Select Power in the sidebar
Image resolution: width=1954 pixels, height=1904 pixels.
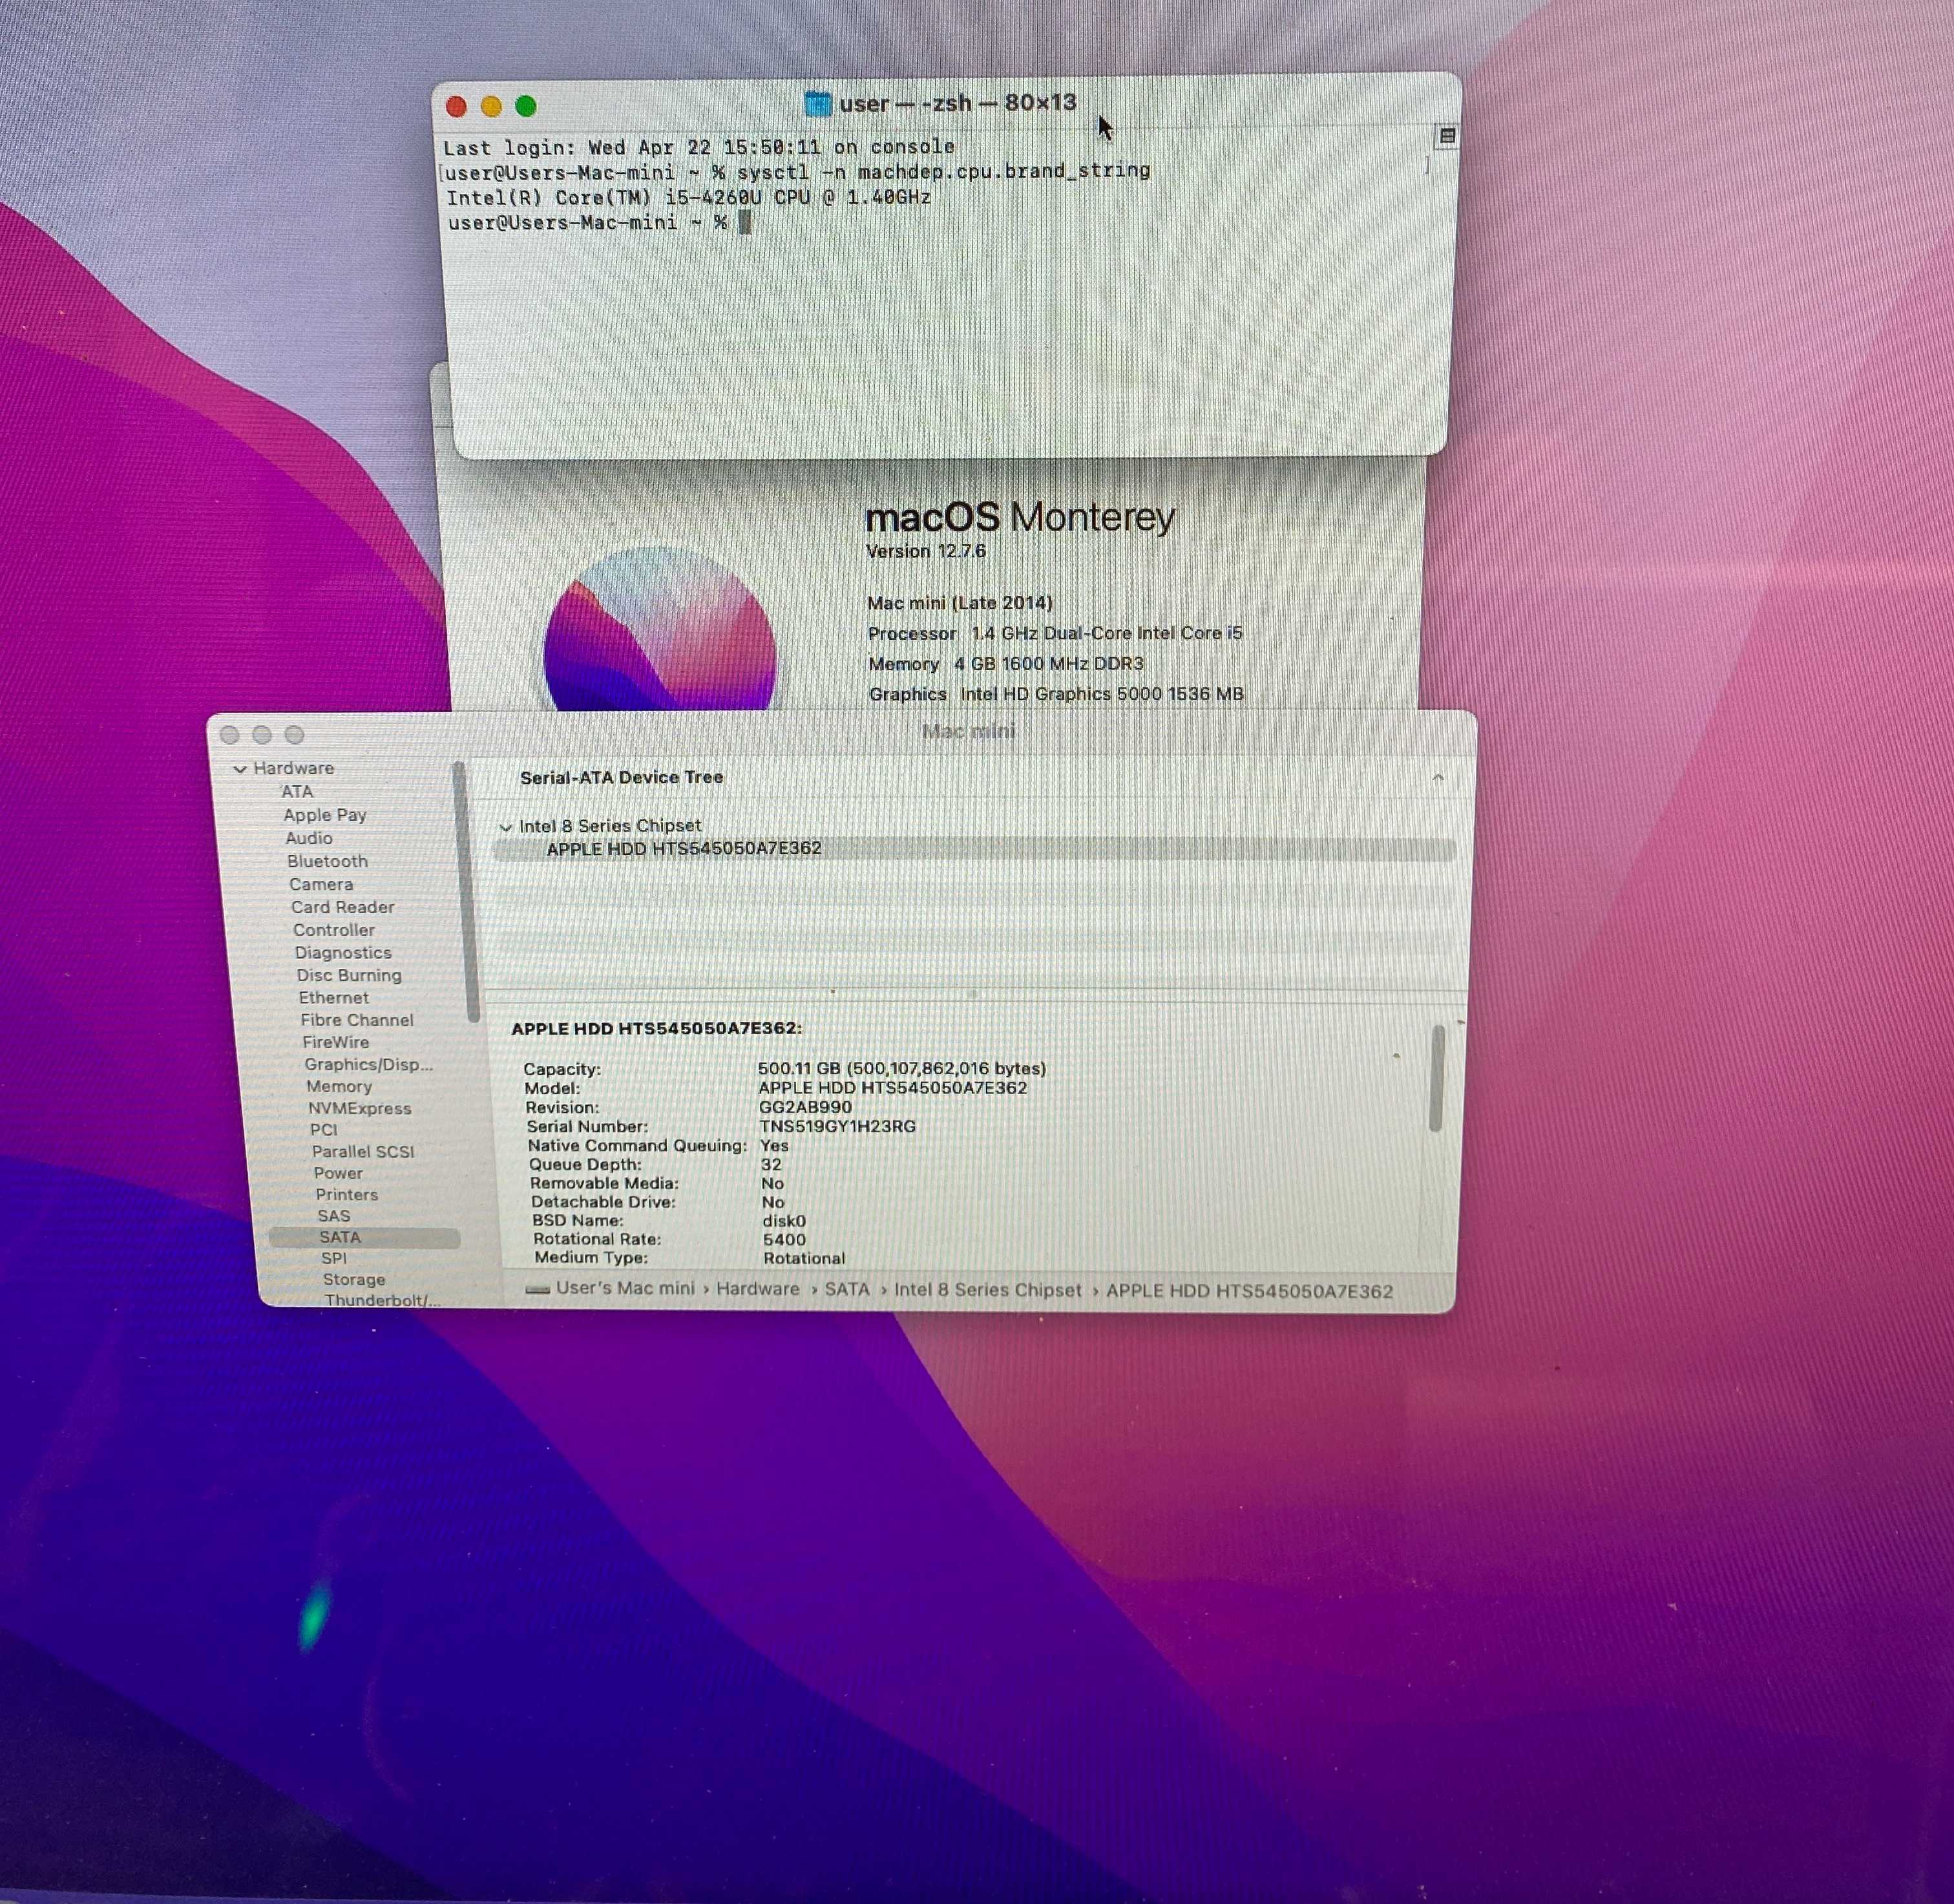(338, 1173)
